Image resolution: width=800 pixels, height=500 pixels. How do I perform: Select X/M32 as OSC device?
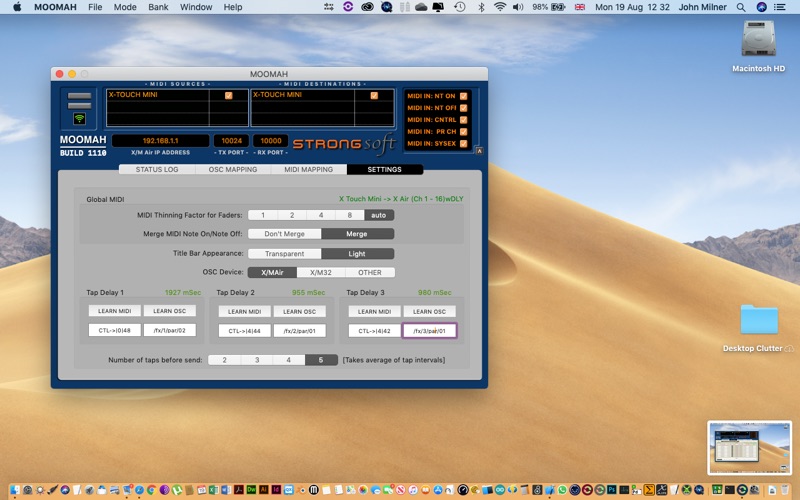point(321,272)
